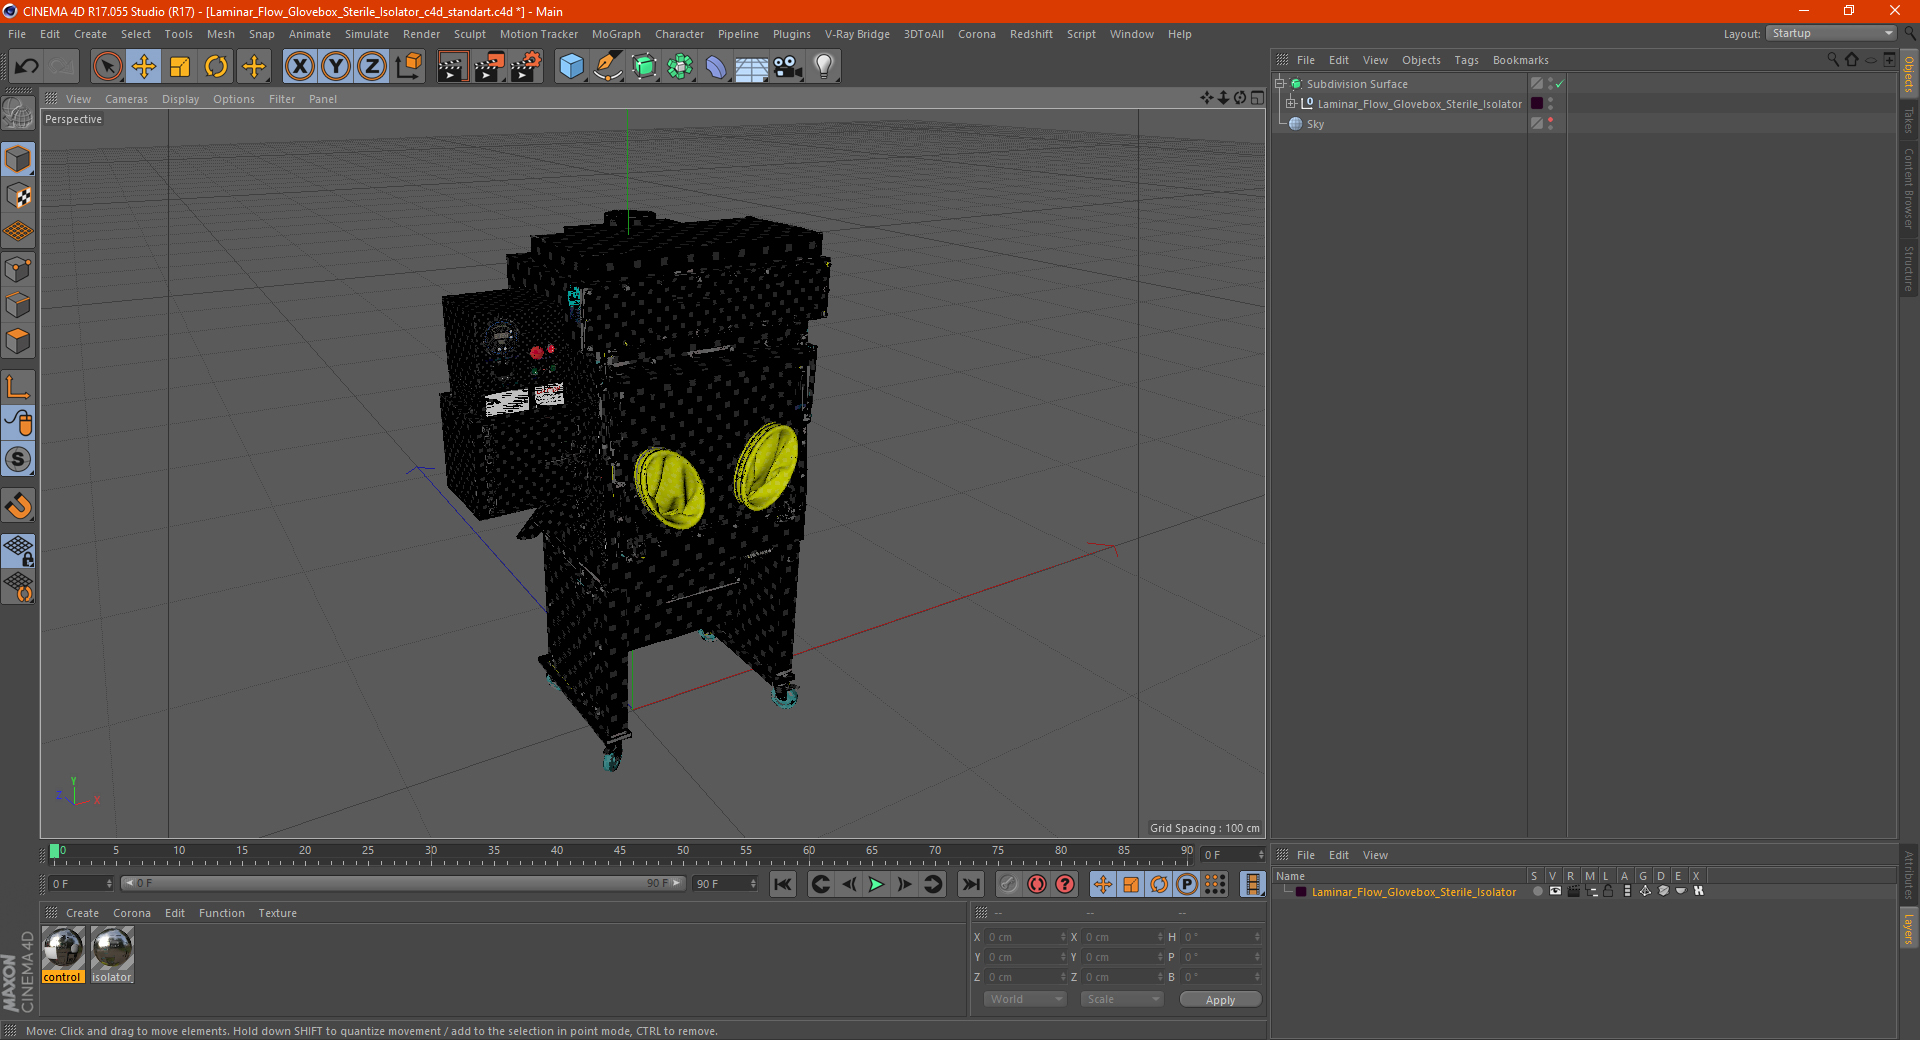Expand Laminar_Flow_Glovebox_Sterile_Isolator object tree

[x=1291, y=104]
